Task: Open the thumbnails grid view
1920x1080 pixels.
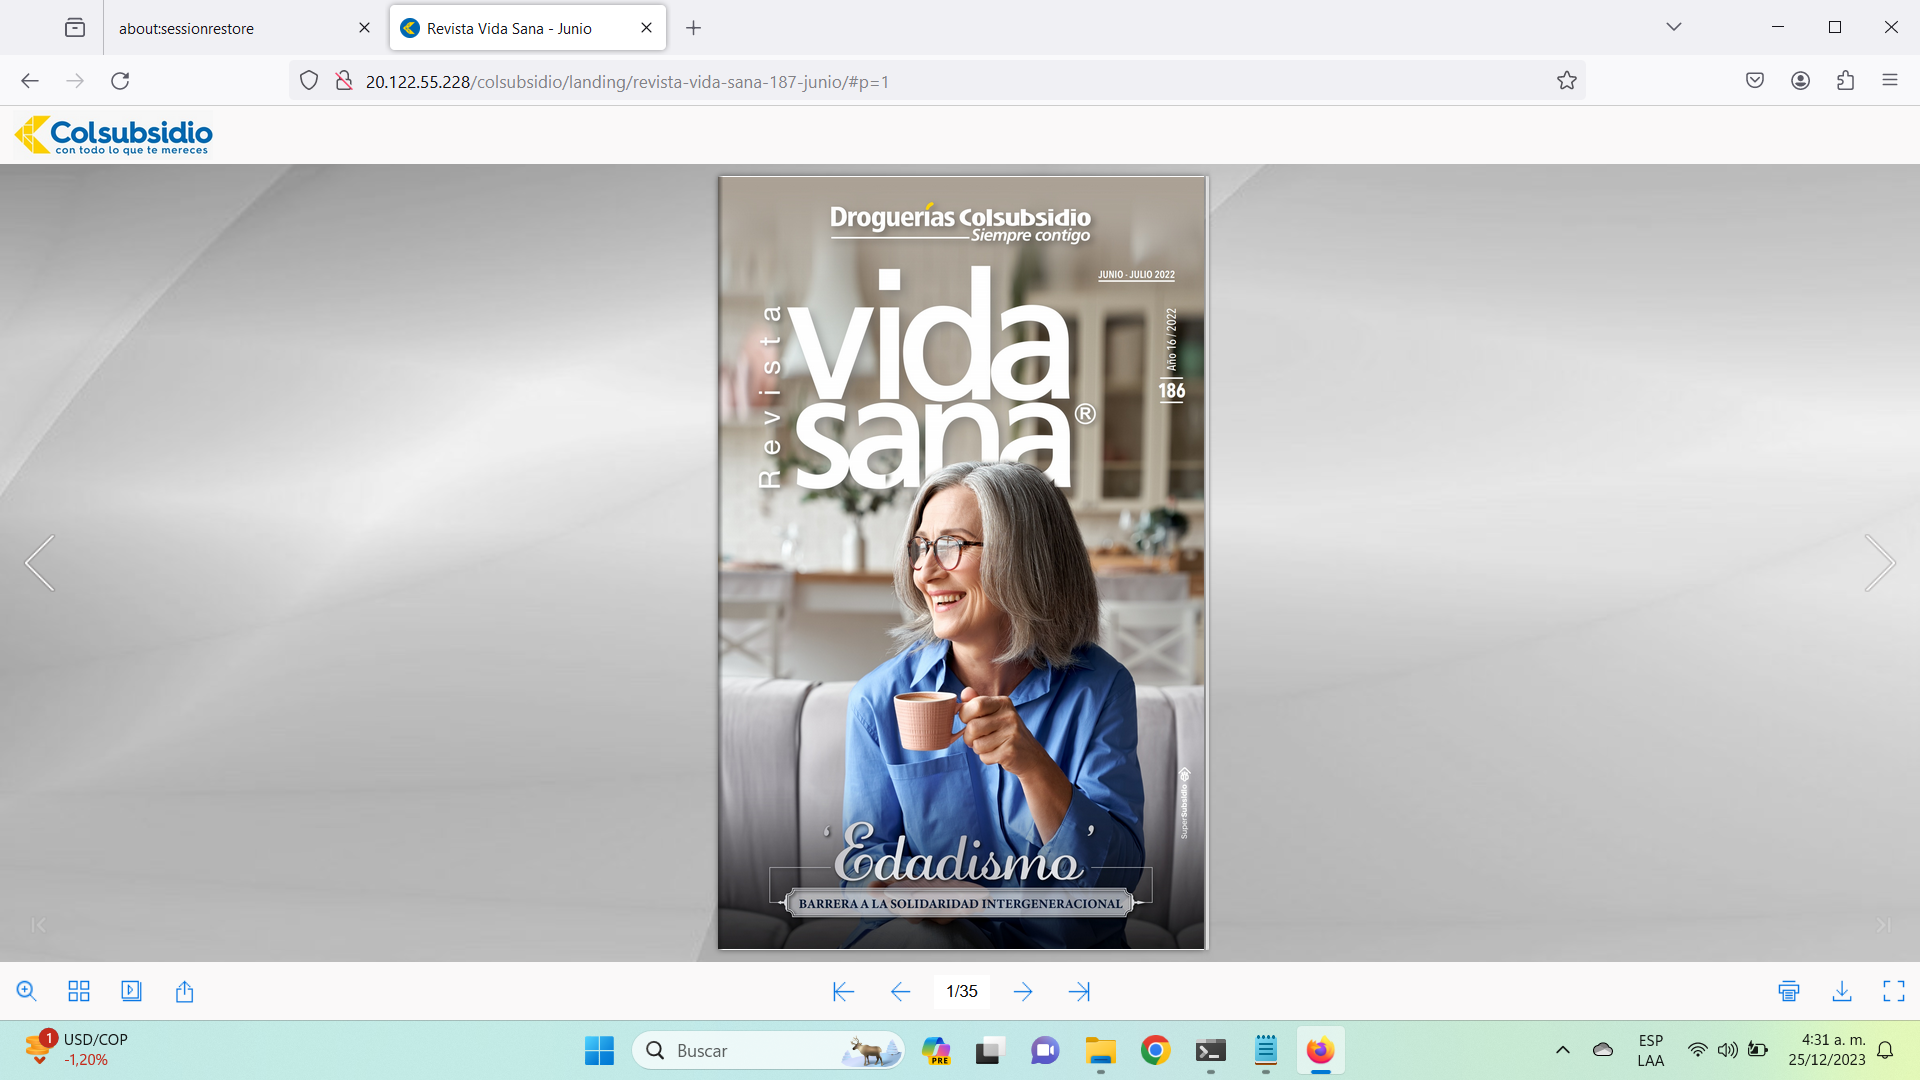Action: [x=79, y=991]
